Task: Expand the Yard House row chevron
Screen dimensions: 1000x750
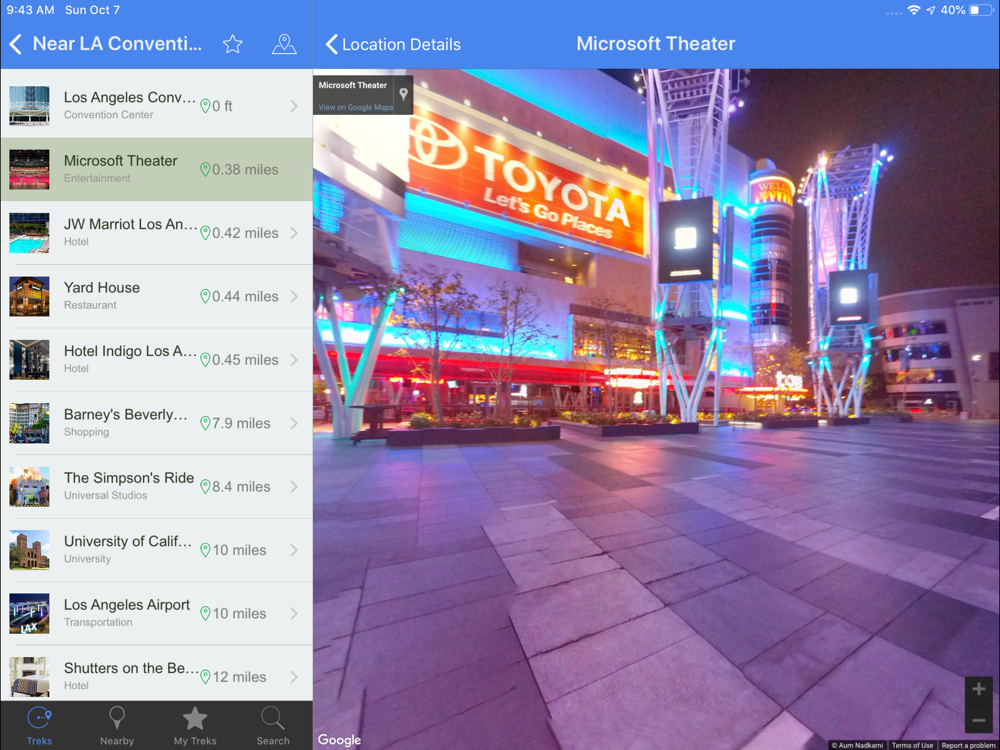Action: [x=294, y=296]
